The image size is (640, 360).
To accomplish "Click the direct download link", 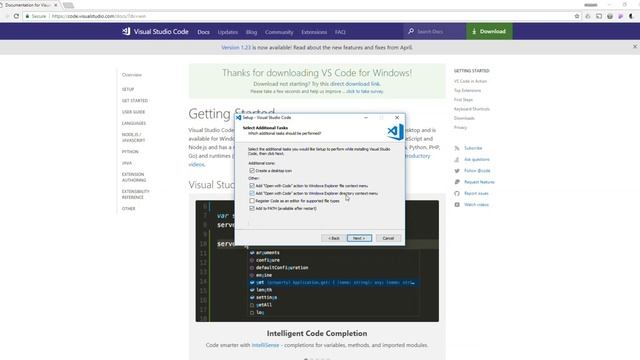I will coord(355,84).
